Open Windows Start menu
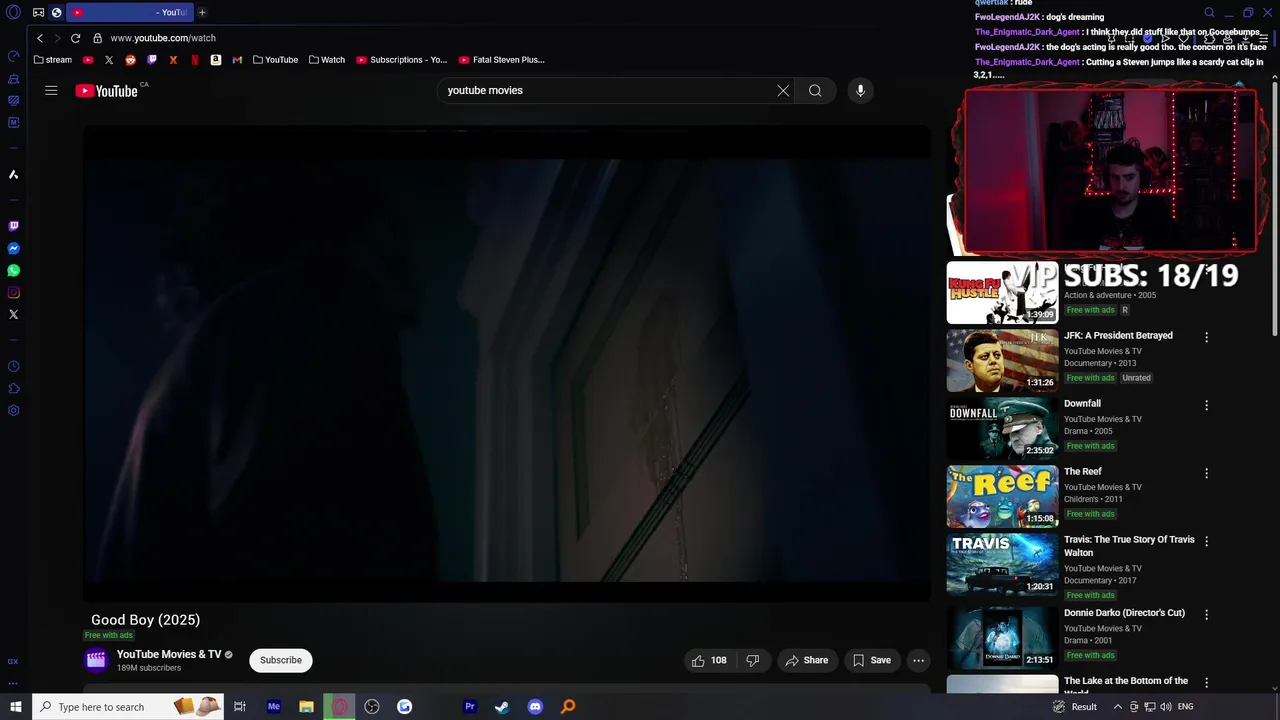1280x720 pixels. click(15, 707)
